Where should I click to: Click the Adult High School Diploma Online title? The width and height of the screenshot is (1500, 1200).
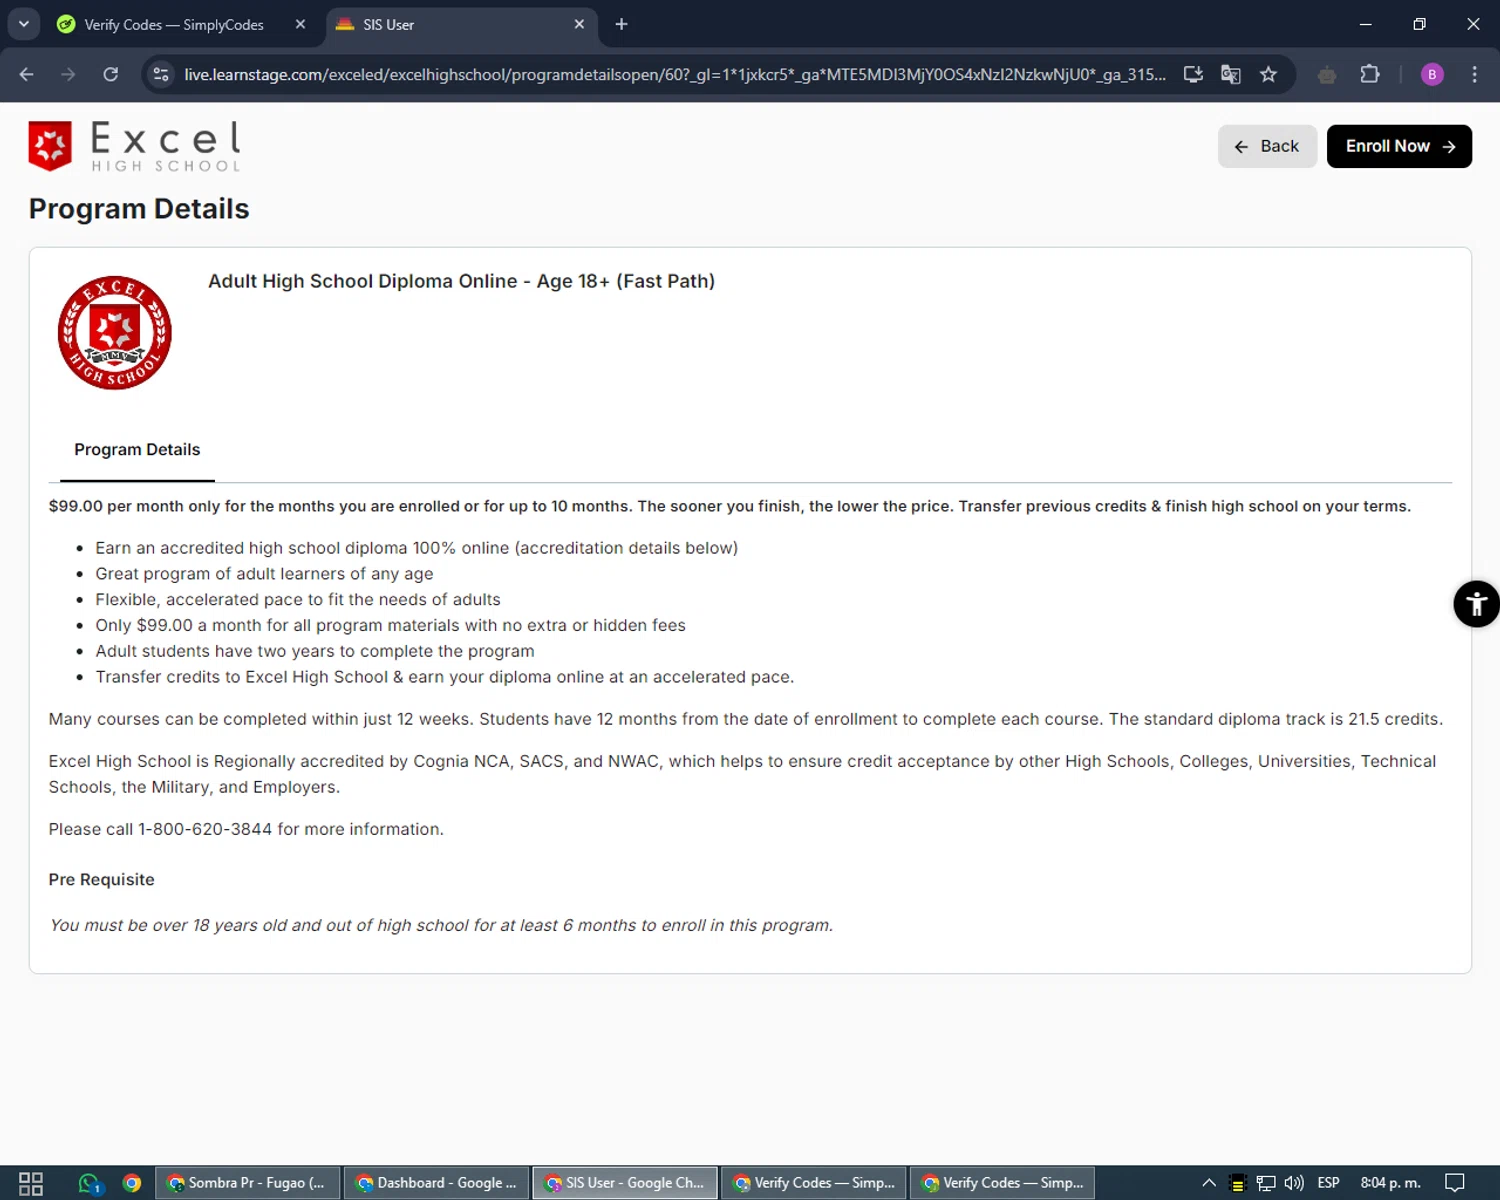pyautogui.click(x=461, y=281)
